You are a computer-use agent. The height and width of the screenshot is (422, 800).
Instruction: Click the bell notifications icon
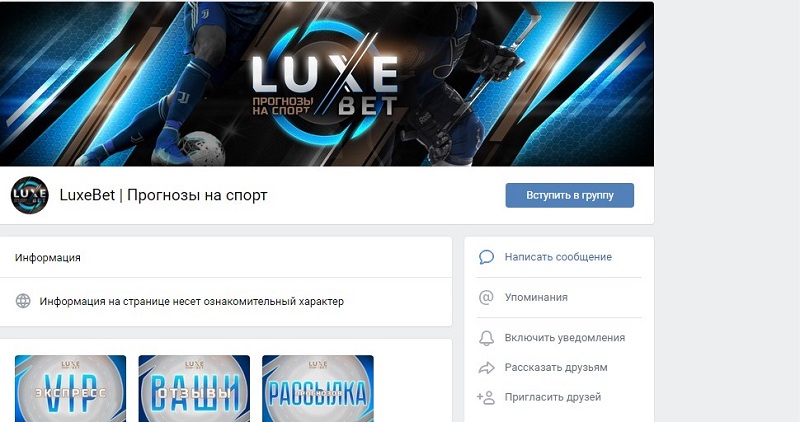[x=486, y=338]
